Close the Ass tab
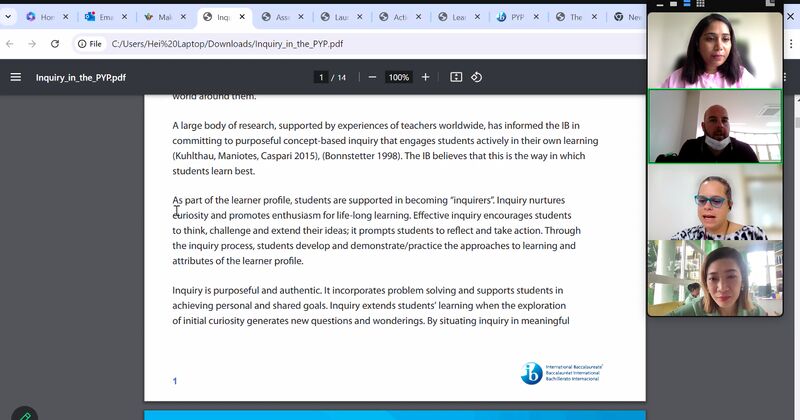Viewport: 800px width, 420px height. point(301,17)
